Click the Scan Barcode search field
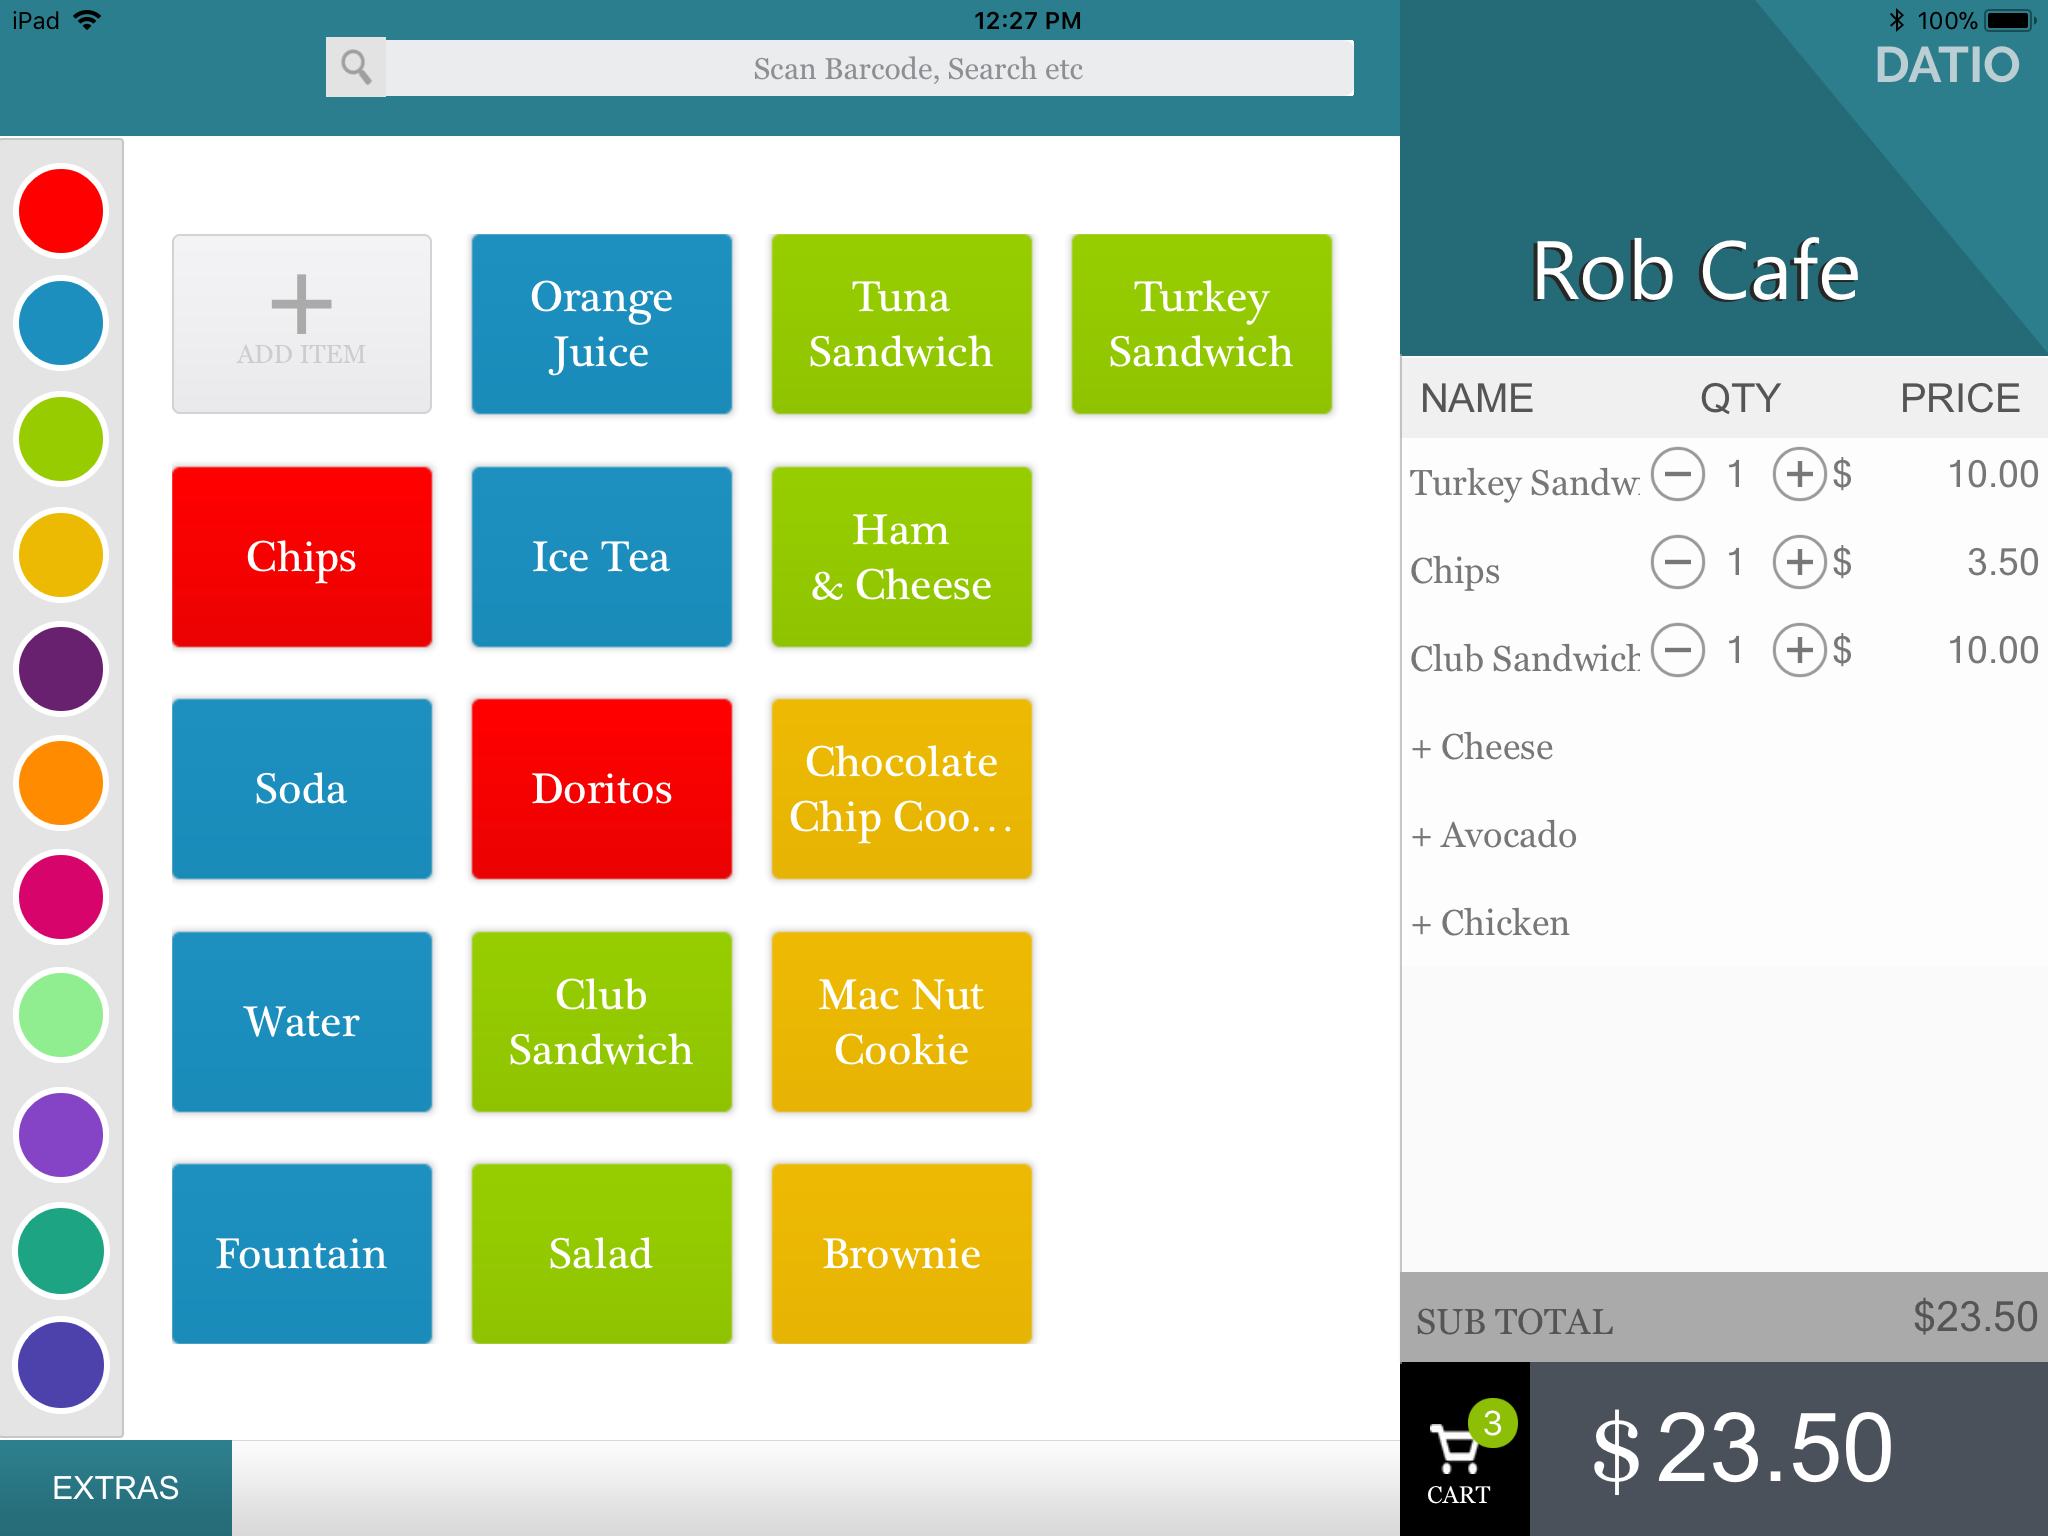The image size is (2048, 1536). coord(870,67)
